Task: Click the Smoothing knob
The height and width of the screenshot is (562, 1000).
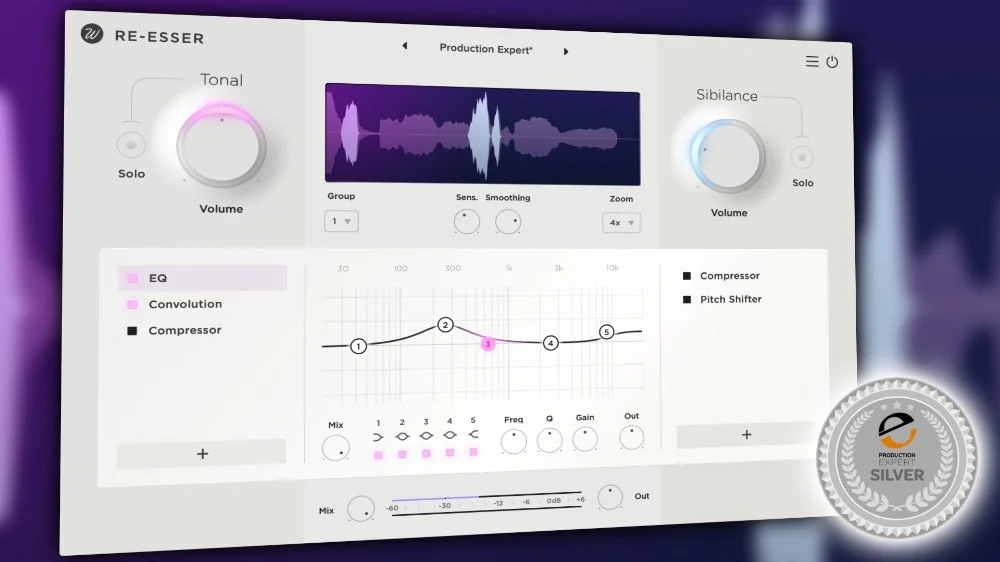Action: click(508, 222)
